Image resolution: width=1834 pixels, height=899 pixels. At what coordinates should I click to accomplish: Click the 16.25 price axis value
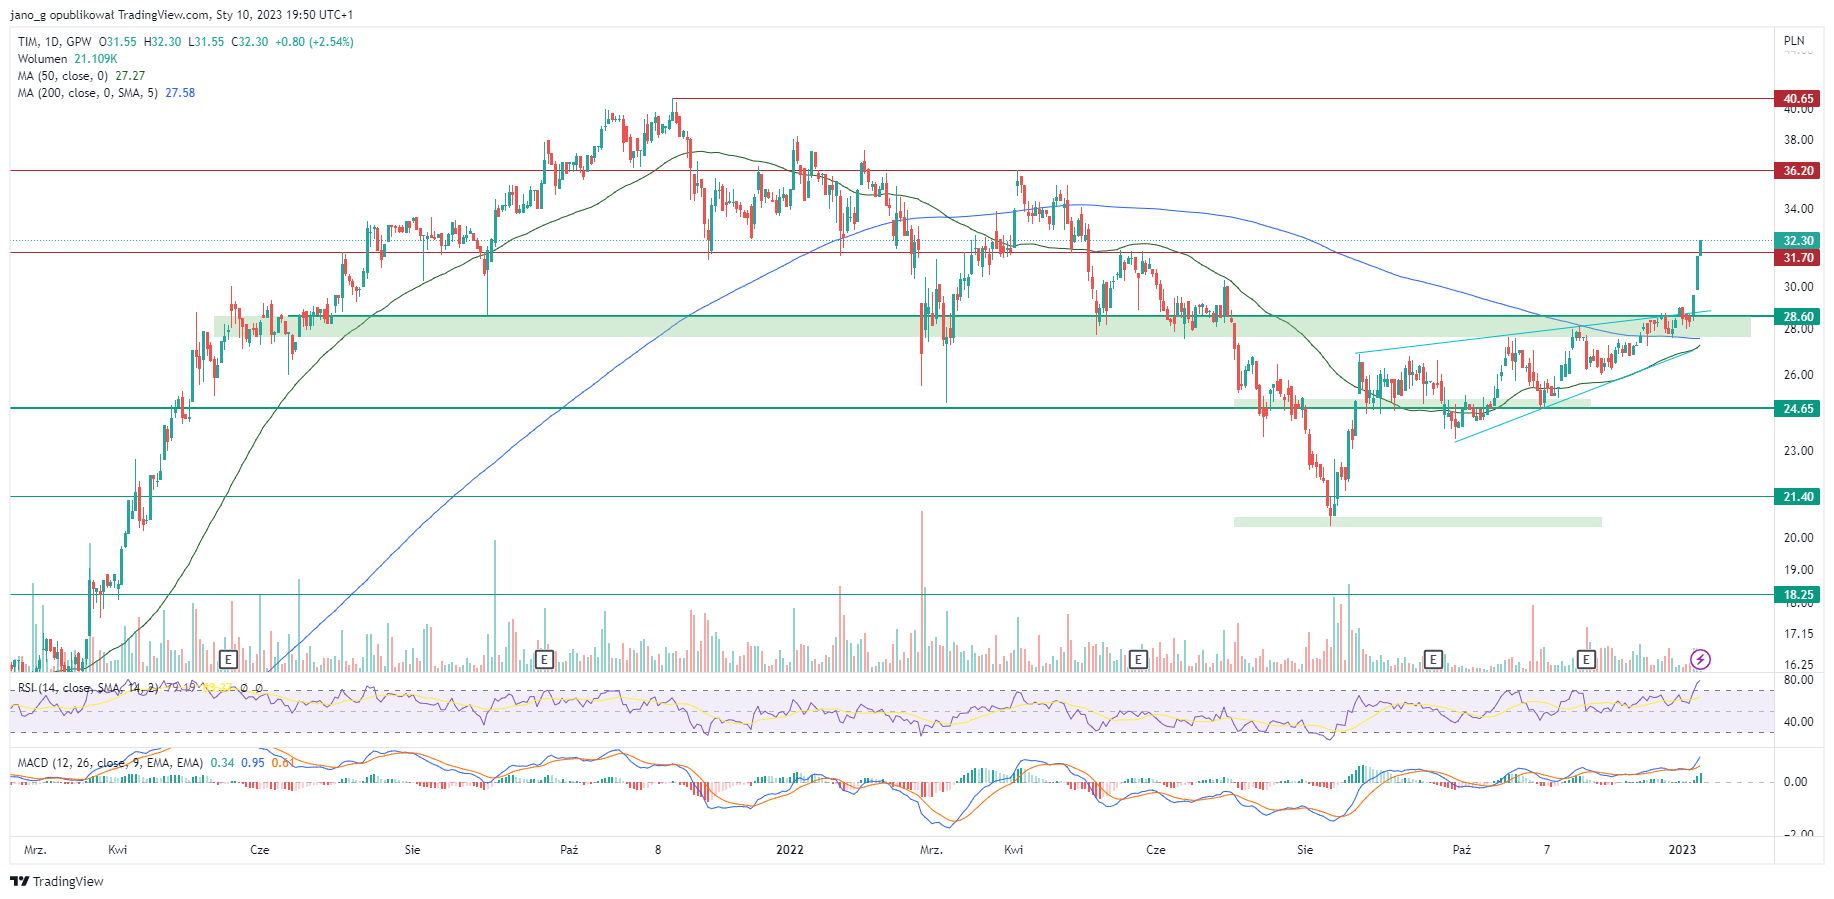[x=1798, y=664]
